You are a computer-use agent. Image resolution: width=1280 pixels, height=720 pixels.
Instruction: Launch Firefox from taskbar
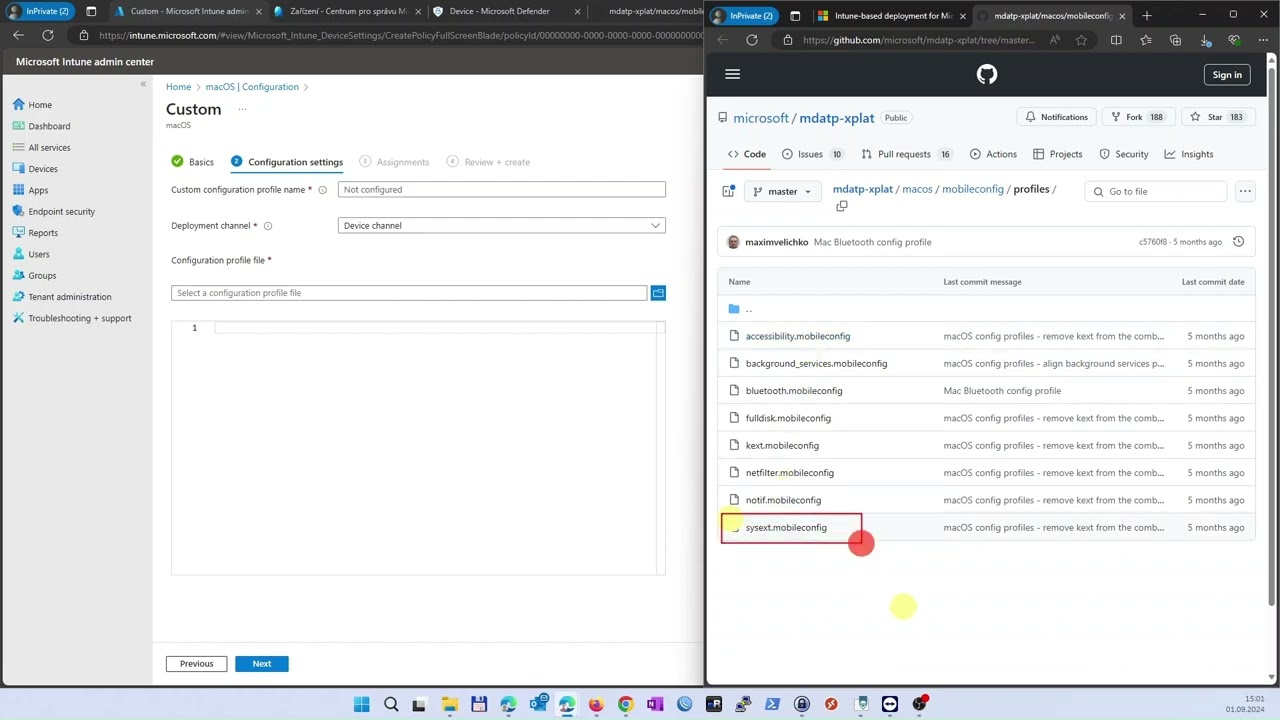point(596,704)
